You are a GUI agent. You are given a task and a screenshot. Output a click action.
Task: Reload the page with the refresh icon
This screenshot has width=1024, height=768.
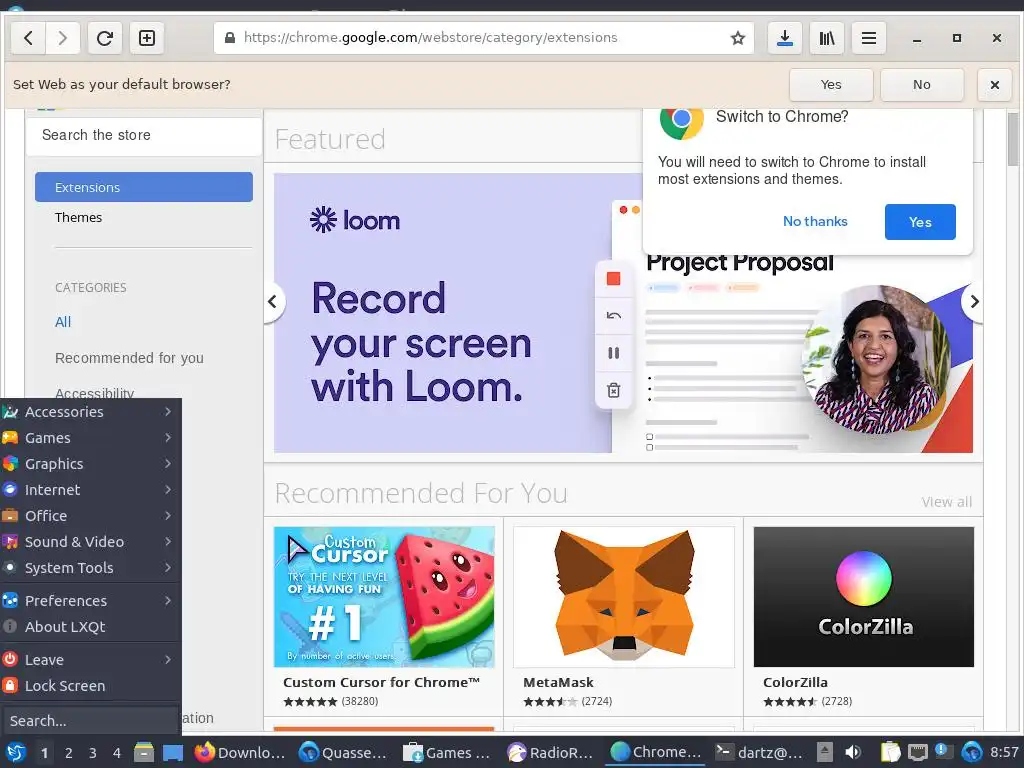104,38
